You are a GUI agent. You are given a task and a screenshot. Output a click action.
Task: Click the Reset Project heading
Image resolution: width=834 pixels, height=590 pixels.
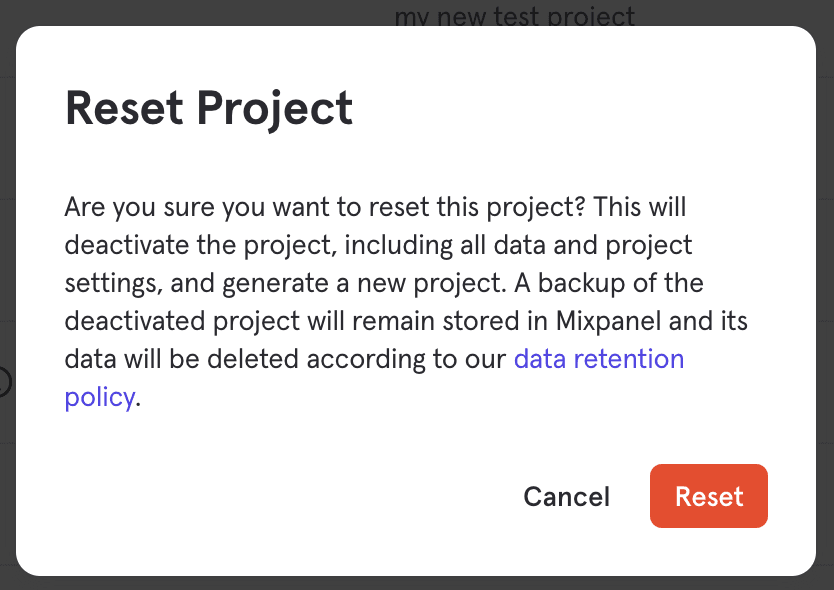[x=208, y=108]
